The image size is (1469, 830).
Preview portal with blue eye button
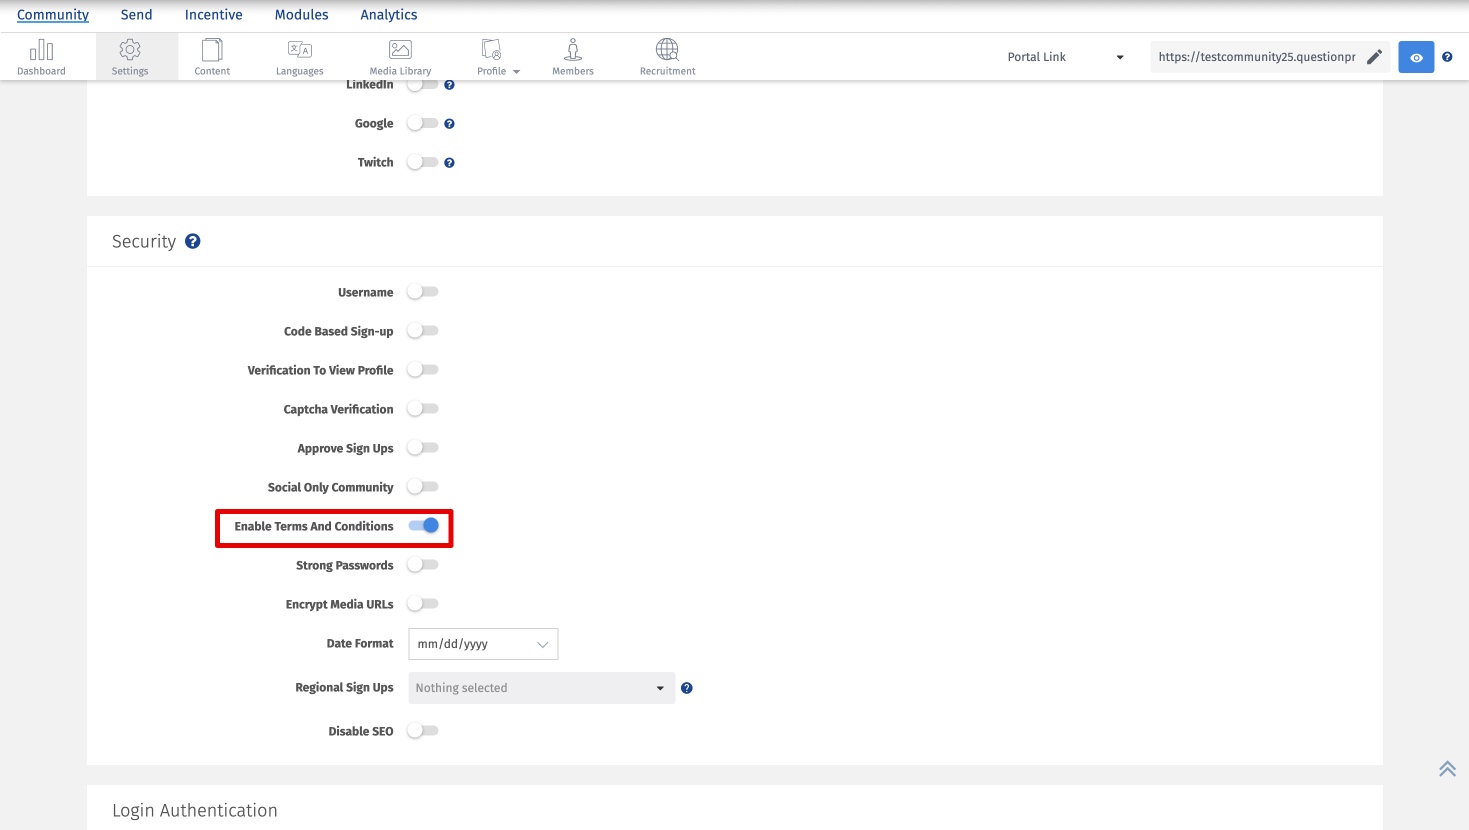[x=1416, y=57]
